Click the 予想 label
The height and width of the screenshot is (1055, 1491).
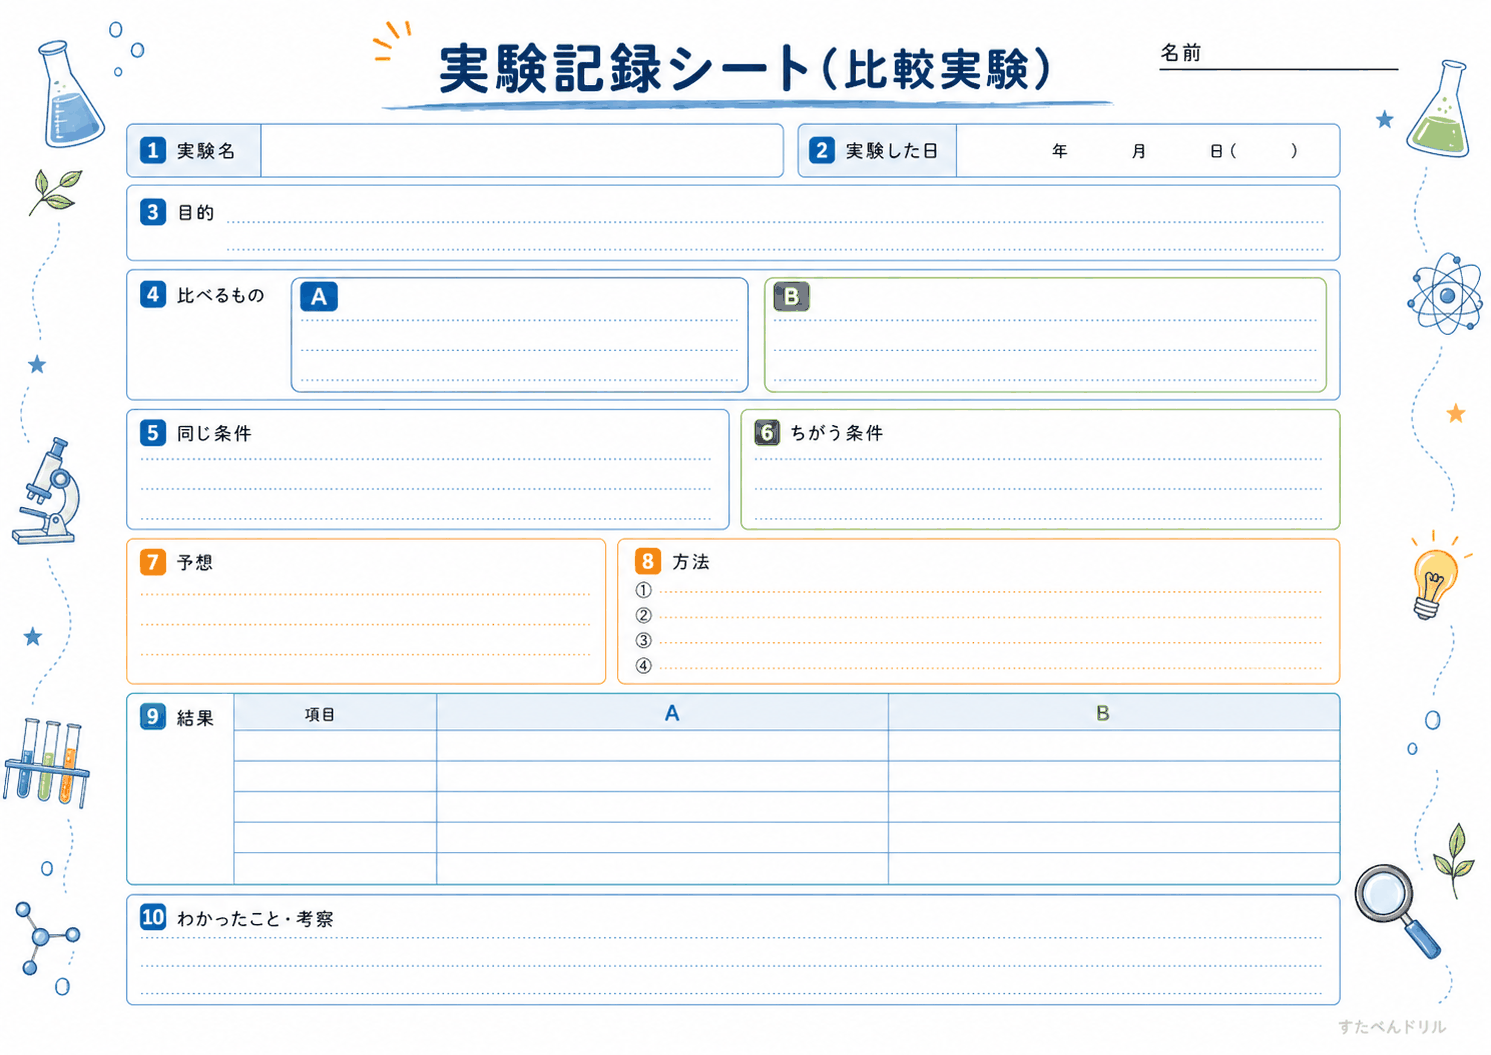(x=195, y=562)
